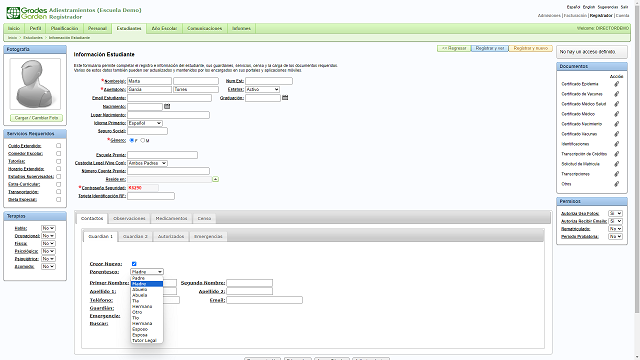
Task: Enable Estudios Supervisados checkbox
Action: (58, 176)
